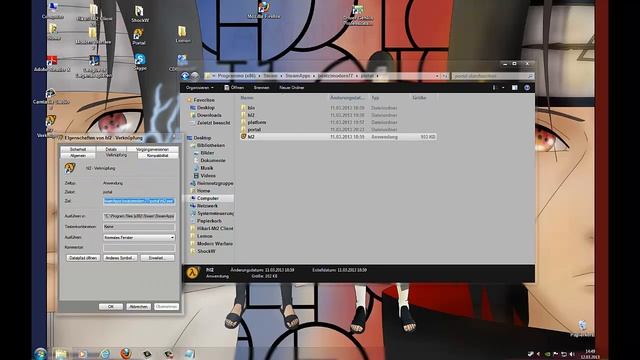640x360 pixels.
Task: Toggle the Explorer preview pane icon
Action: click(x=514, y=87)
